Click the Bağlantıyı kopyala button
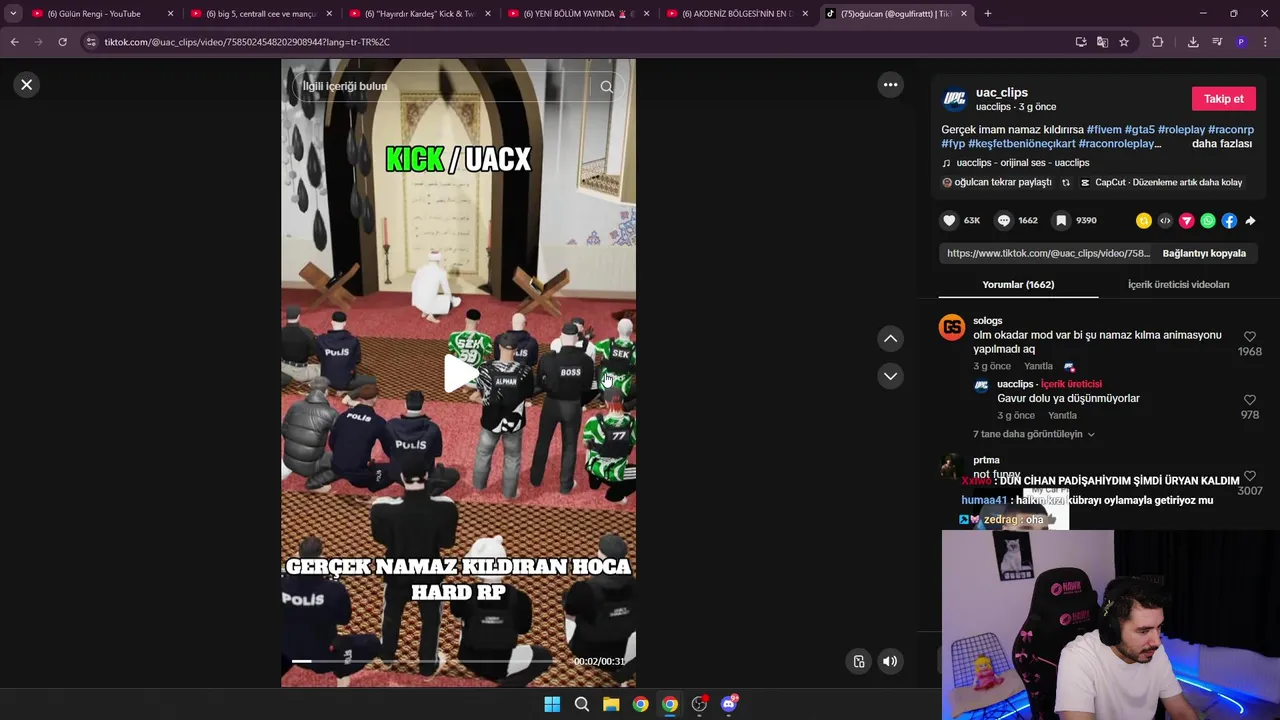This screenshot has height=720, width=1280. (1204, 253)
